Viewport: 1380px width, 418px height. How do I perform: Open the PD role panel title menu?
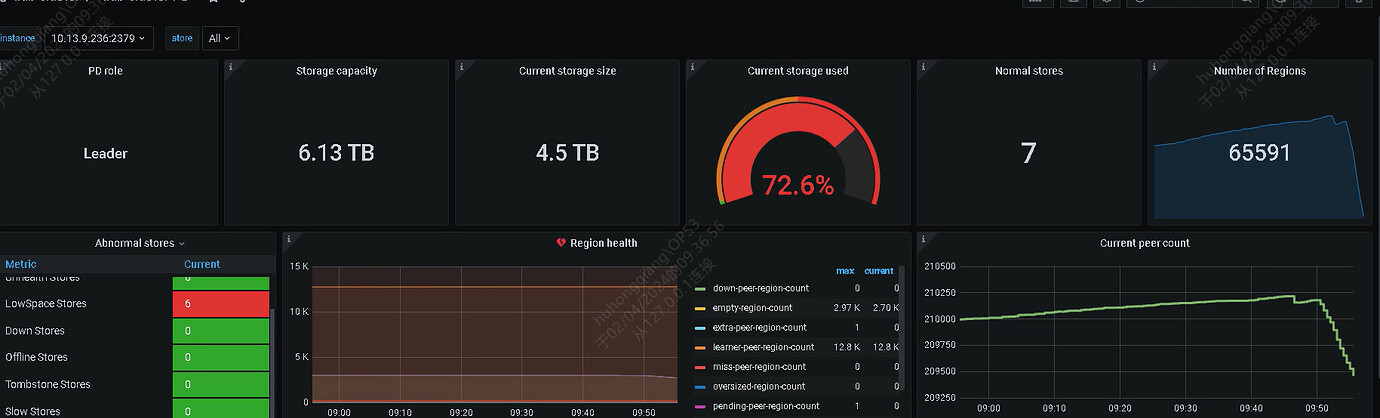(105, 71)
